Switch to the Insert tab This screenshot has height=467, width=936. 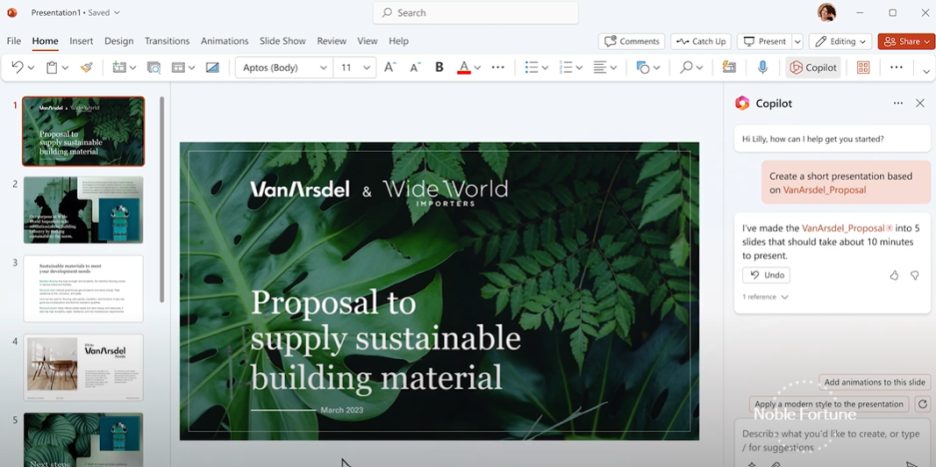(81, 41)
